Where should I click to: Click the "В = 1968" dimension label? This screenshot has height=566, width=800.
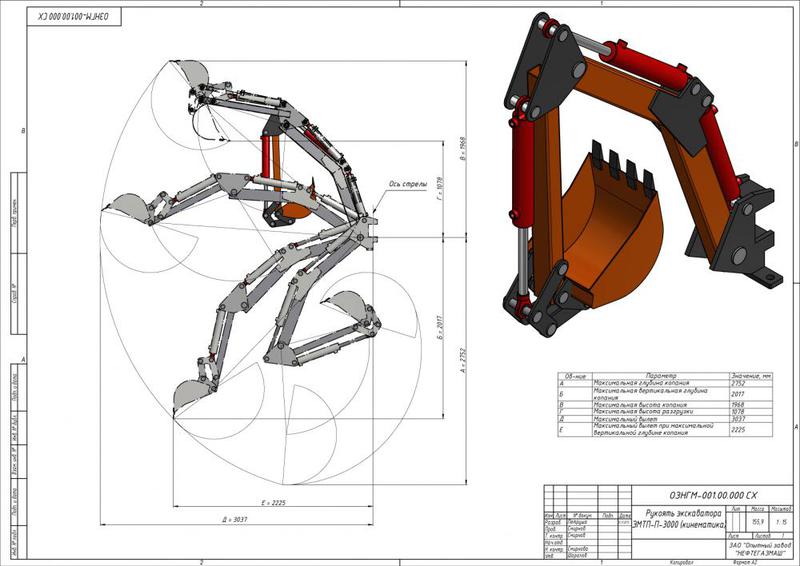pyautogui.click(x=462, y=147)
